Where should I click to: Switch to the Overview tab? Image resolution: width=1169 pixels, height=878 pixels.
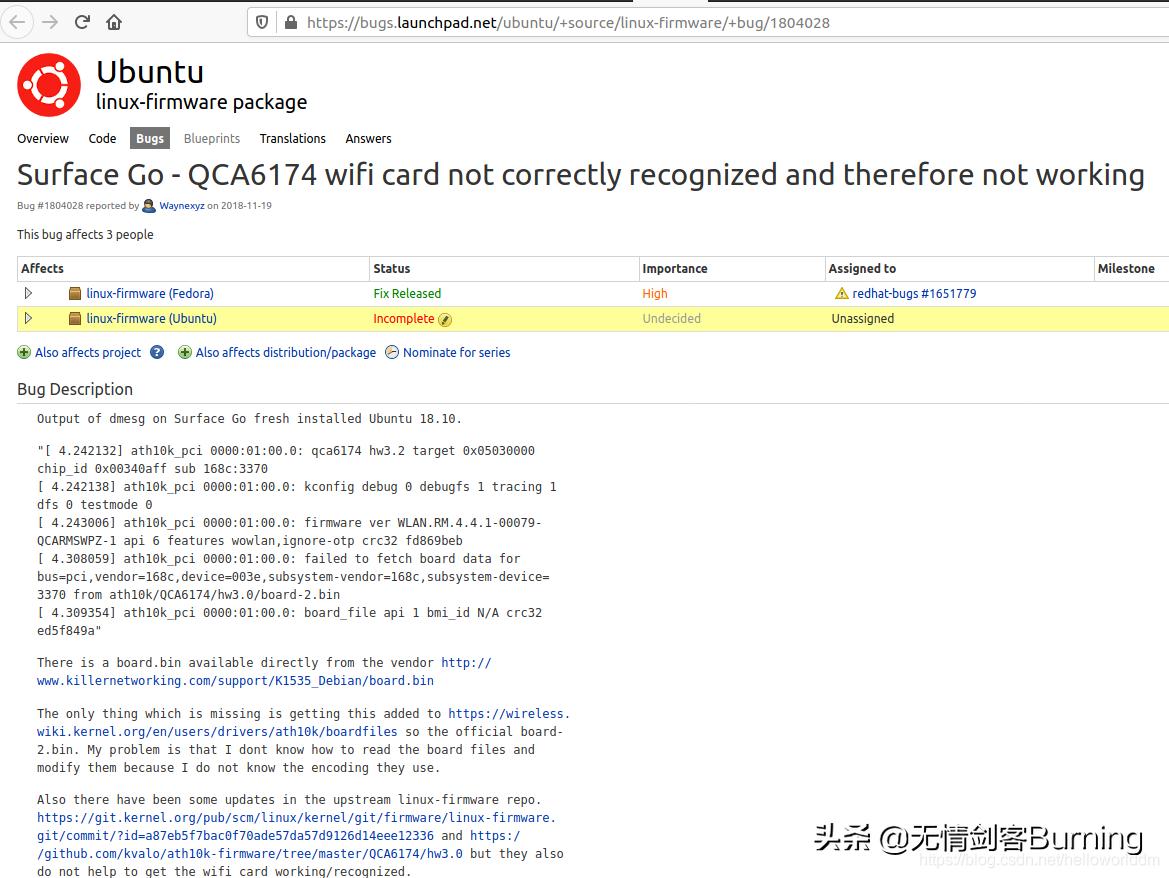pos(43,138)
